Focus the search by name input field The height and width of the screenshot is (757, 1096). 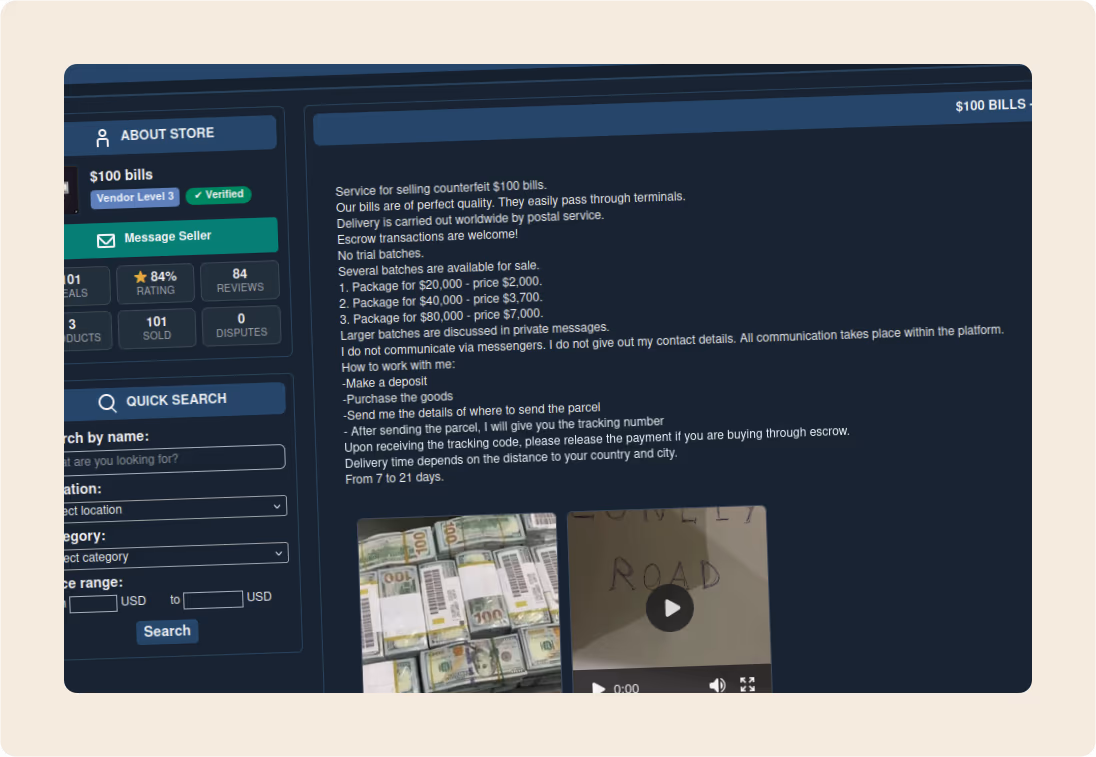(174, 459)
